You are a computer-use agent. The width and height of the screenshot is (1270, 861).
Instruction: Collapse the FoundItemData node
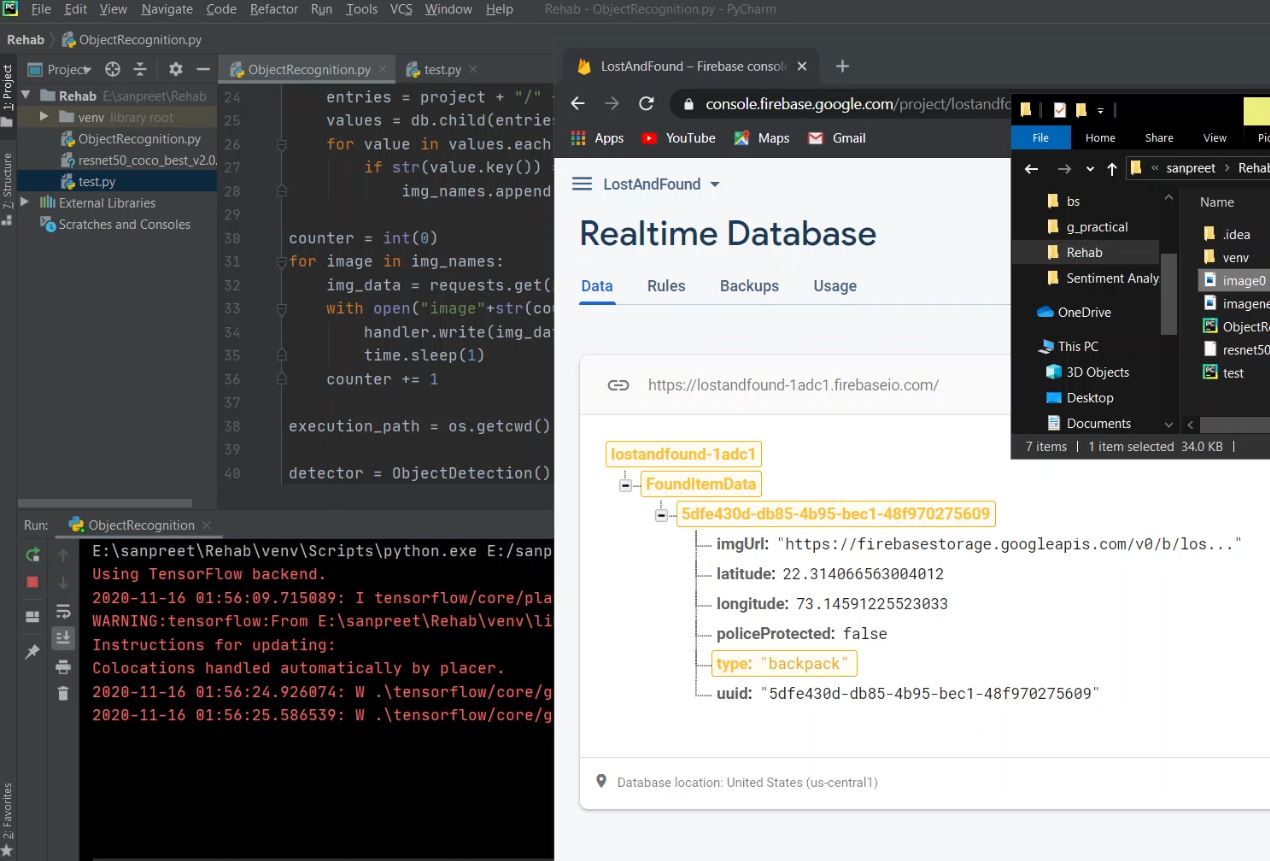(625, 485)
